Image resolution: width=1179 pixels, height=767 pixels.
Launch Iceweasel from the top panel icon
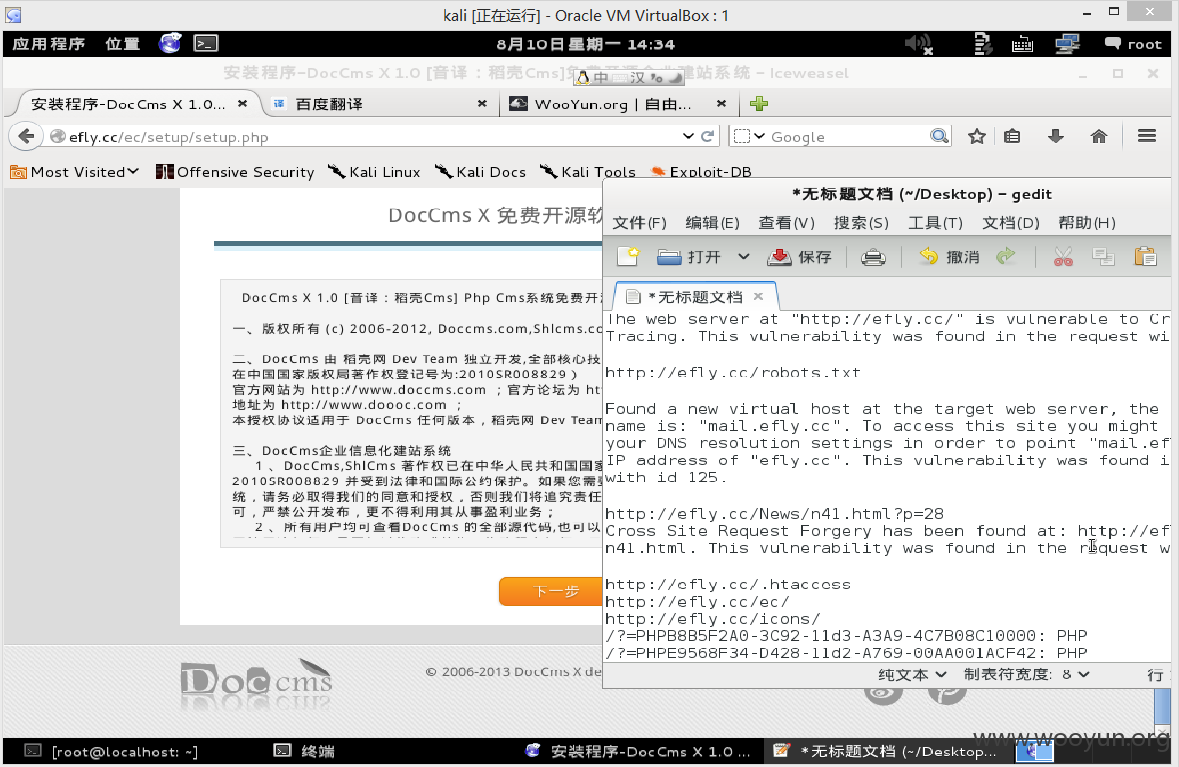(x=170, y=44)
